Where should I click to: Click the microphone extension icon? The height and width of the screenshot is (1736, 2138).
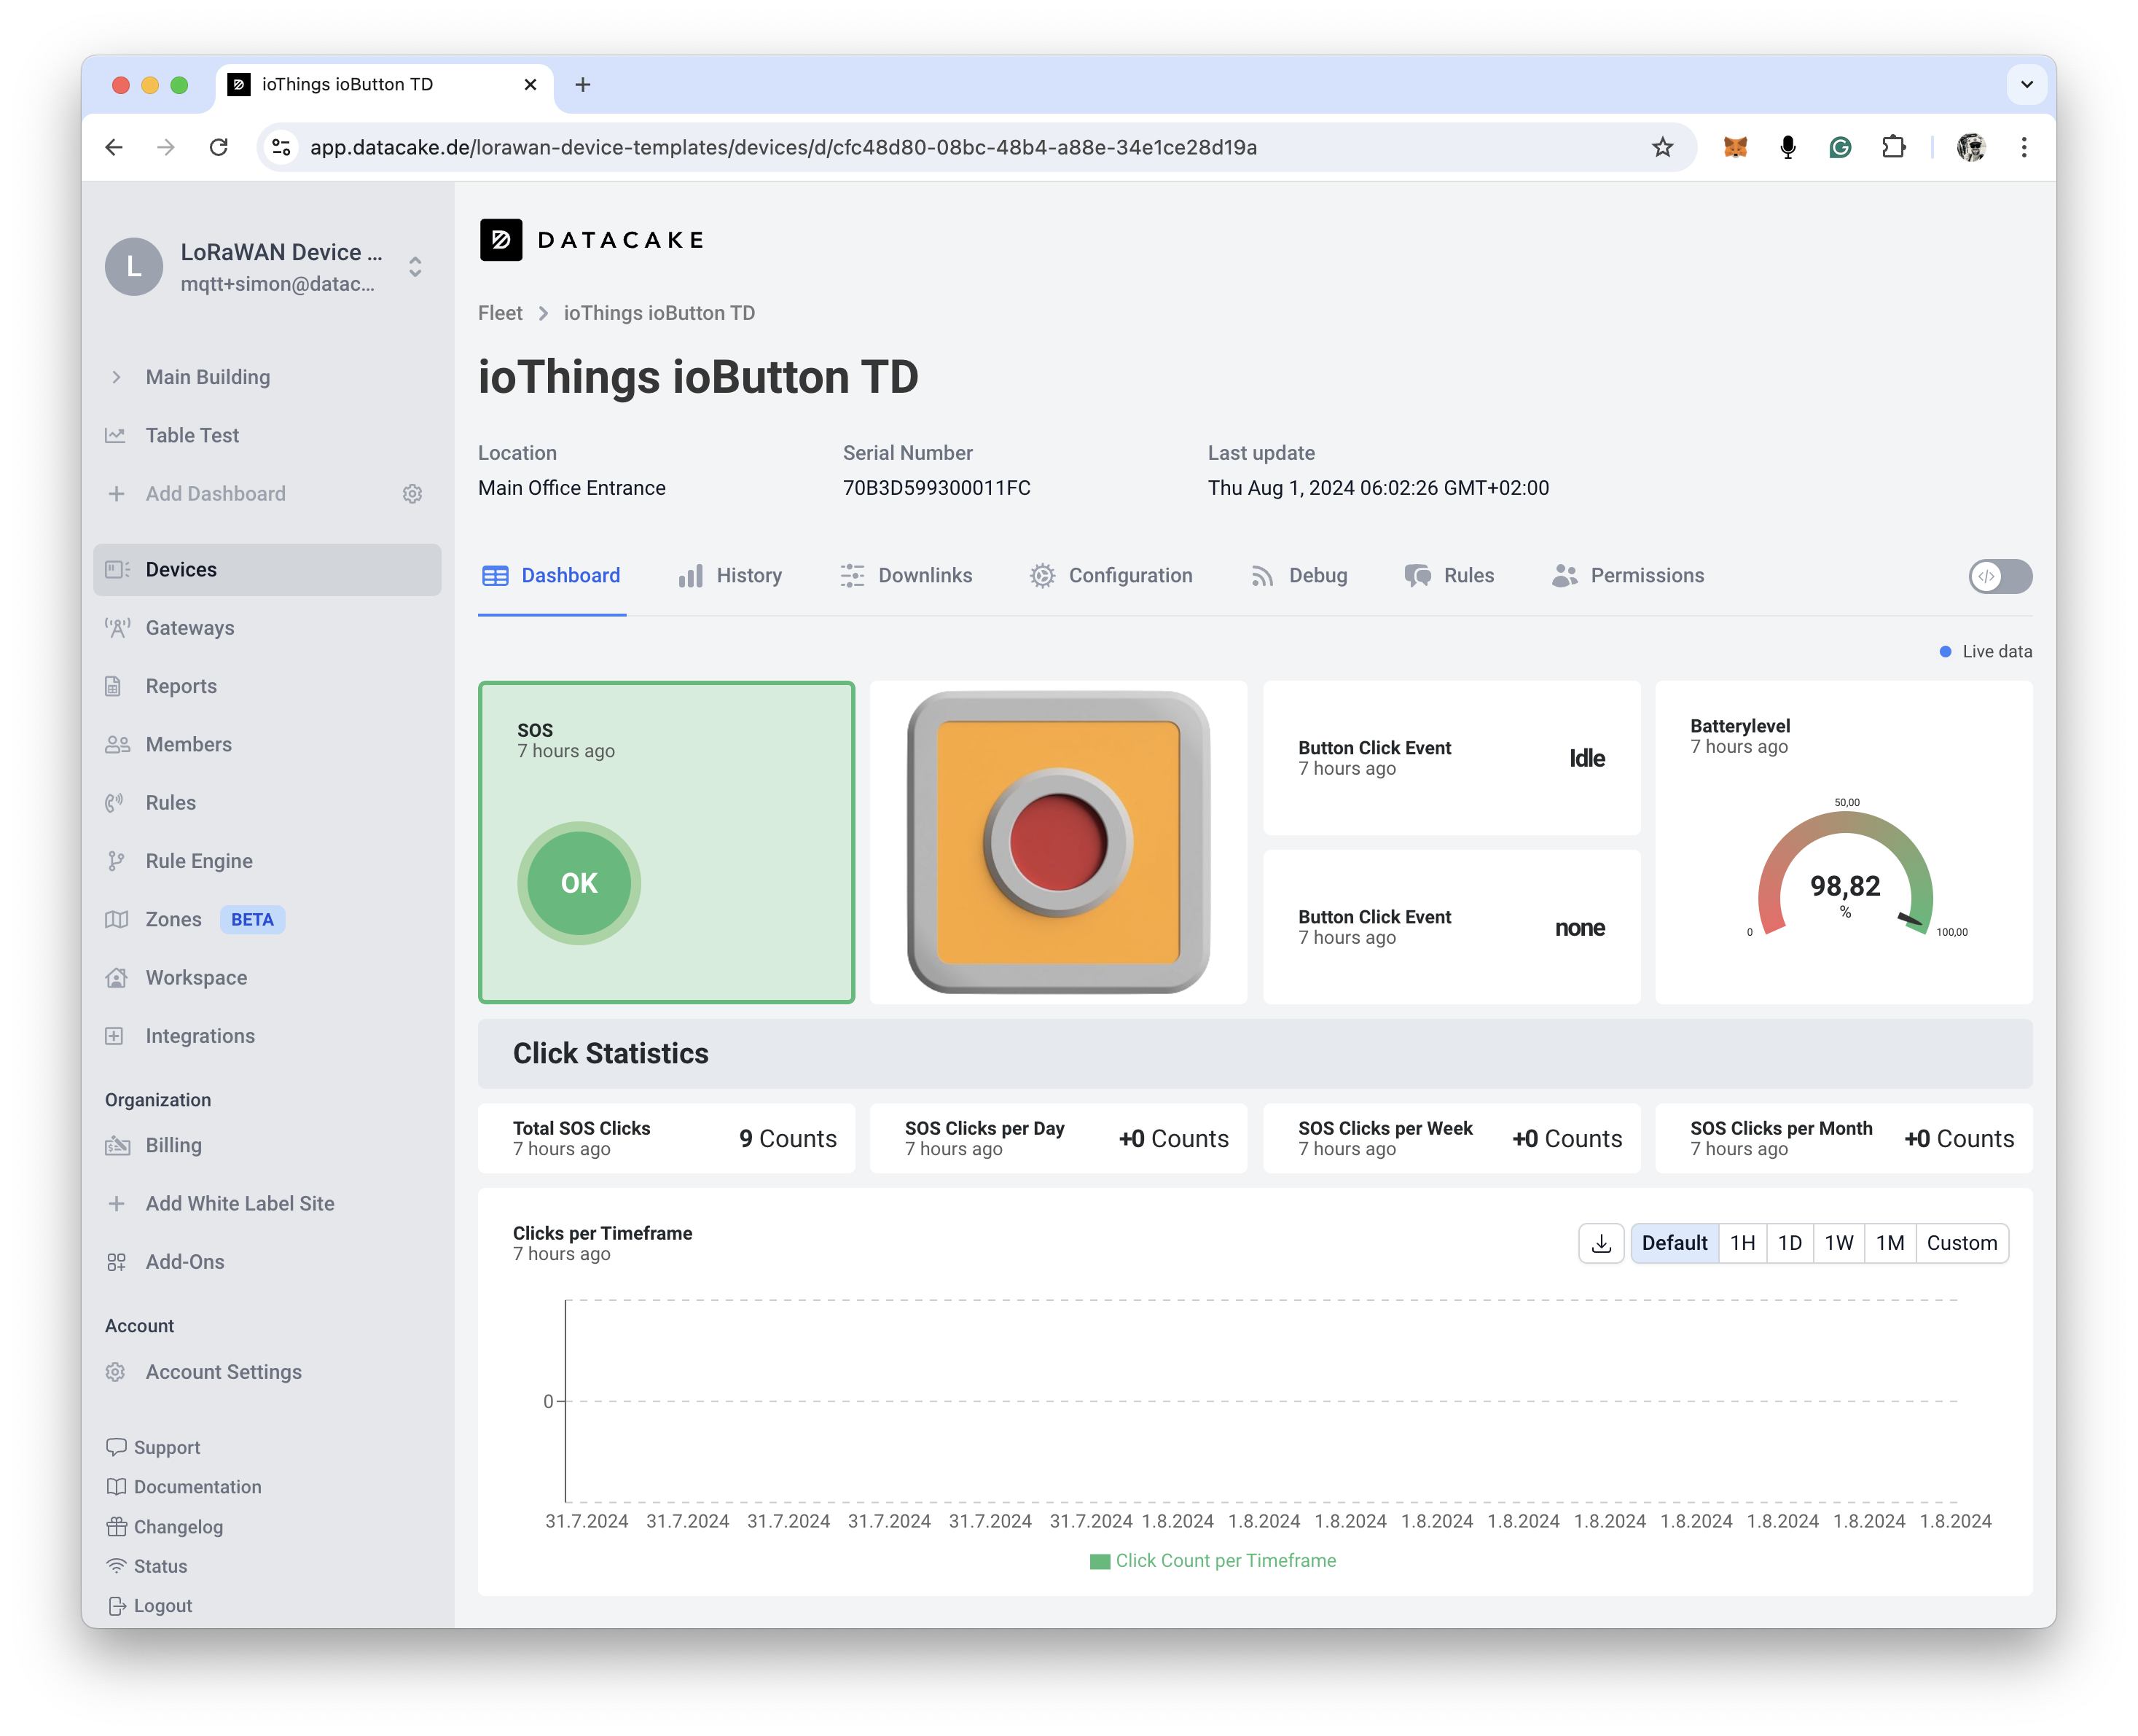[1787, 147]
